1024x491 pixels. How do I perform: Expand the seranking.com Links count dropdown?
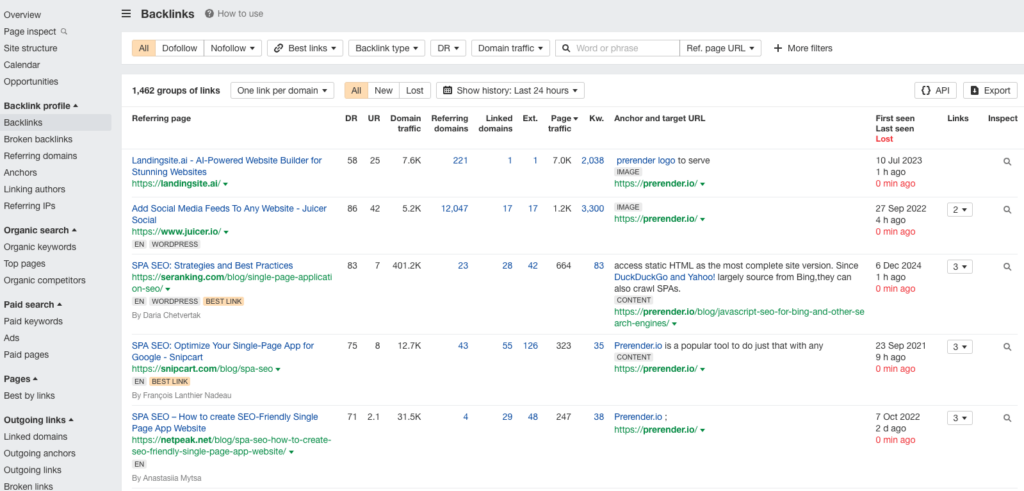tap(960, 267)
